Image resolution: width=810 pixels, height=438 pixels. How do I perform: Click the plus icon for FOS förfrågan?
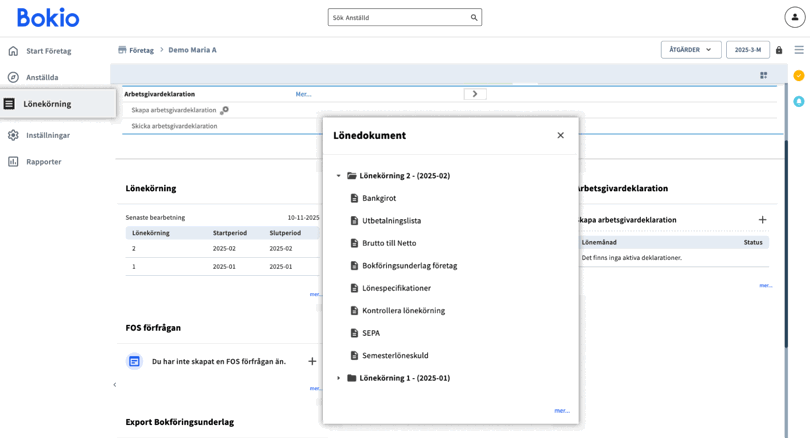coord(312,361)
